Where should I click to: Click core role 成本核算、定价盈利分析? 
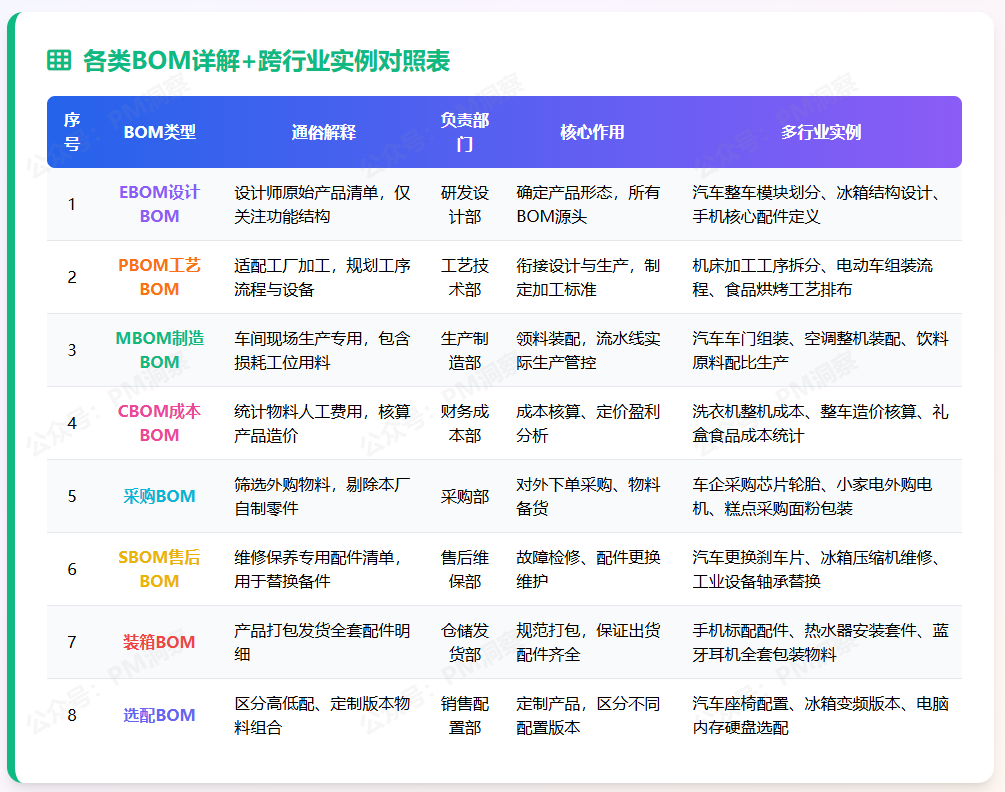click(x=588, y=424)
